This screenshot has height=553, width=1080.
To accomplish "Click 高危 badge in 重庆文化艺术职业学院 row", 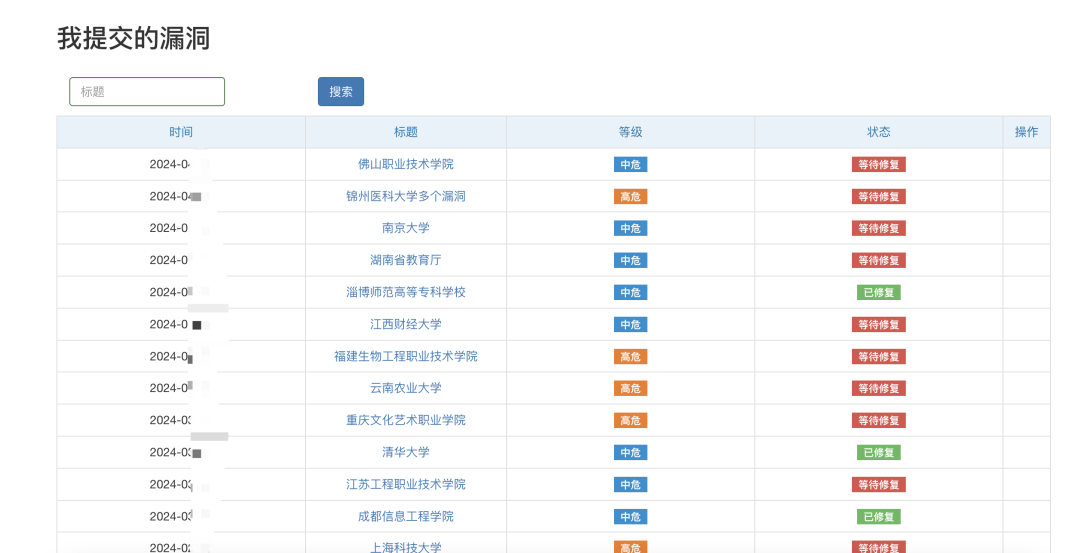I will click(x=630, y=421).
